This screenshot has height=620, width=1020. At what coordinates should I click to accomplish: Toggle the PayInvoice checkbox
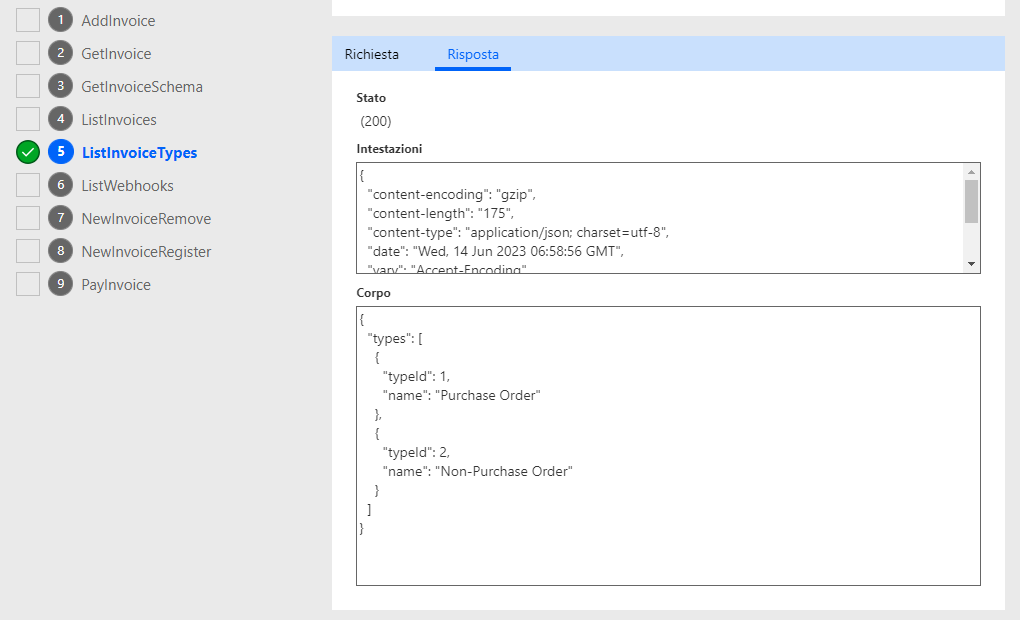coord(28,284)
